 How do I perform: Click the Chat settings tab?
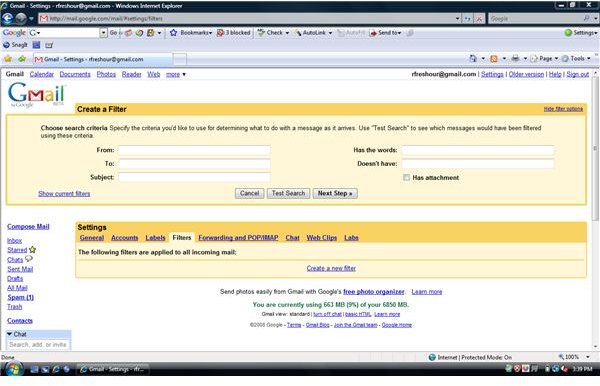point(292,238)
